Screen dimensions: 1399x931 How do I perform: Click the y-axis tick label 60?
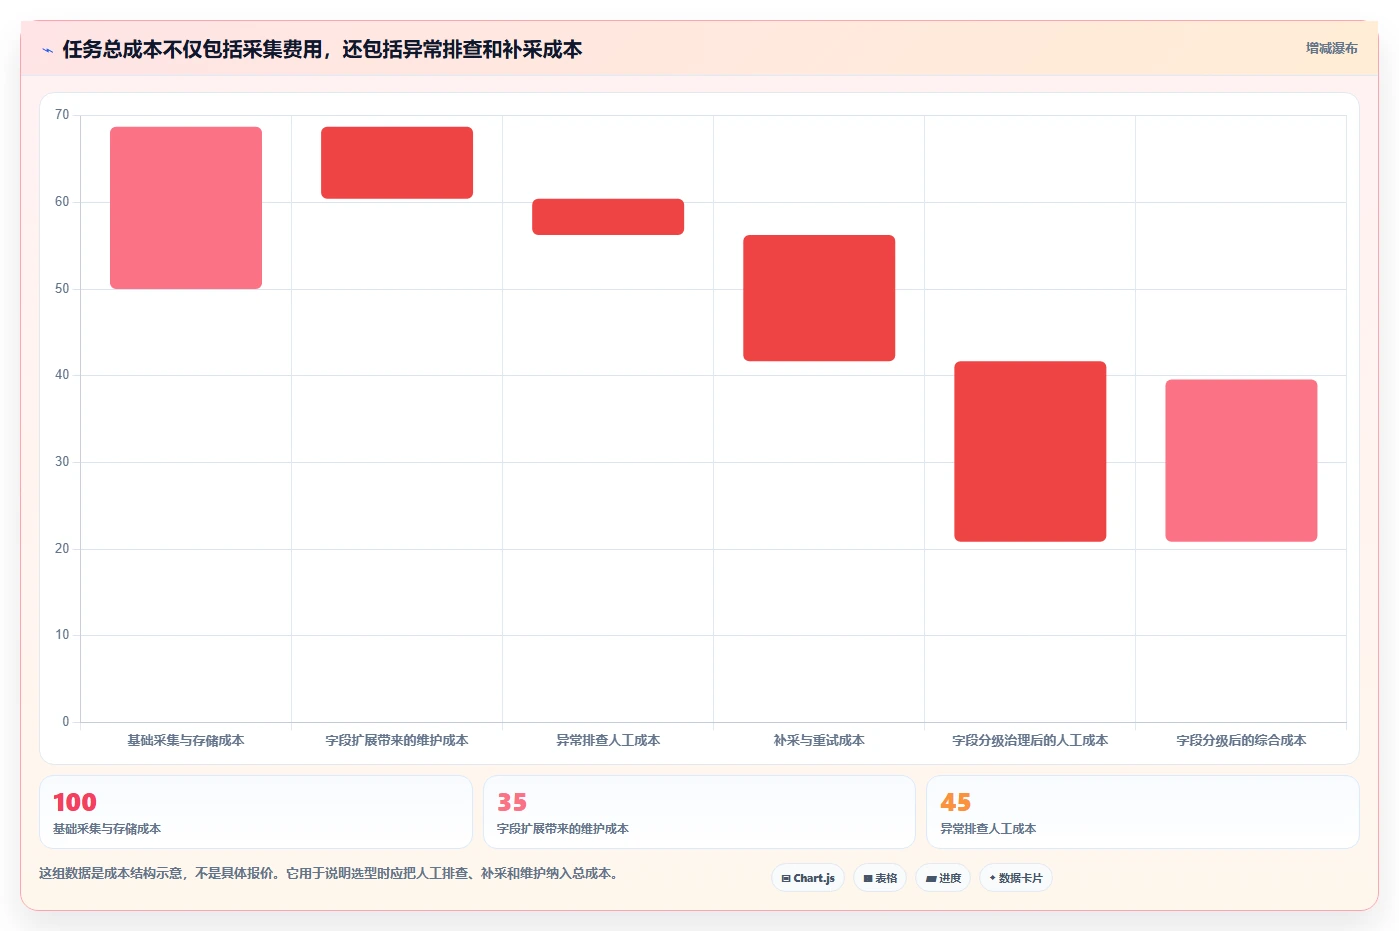[62, 202]
